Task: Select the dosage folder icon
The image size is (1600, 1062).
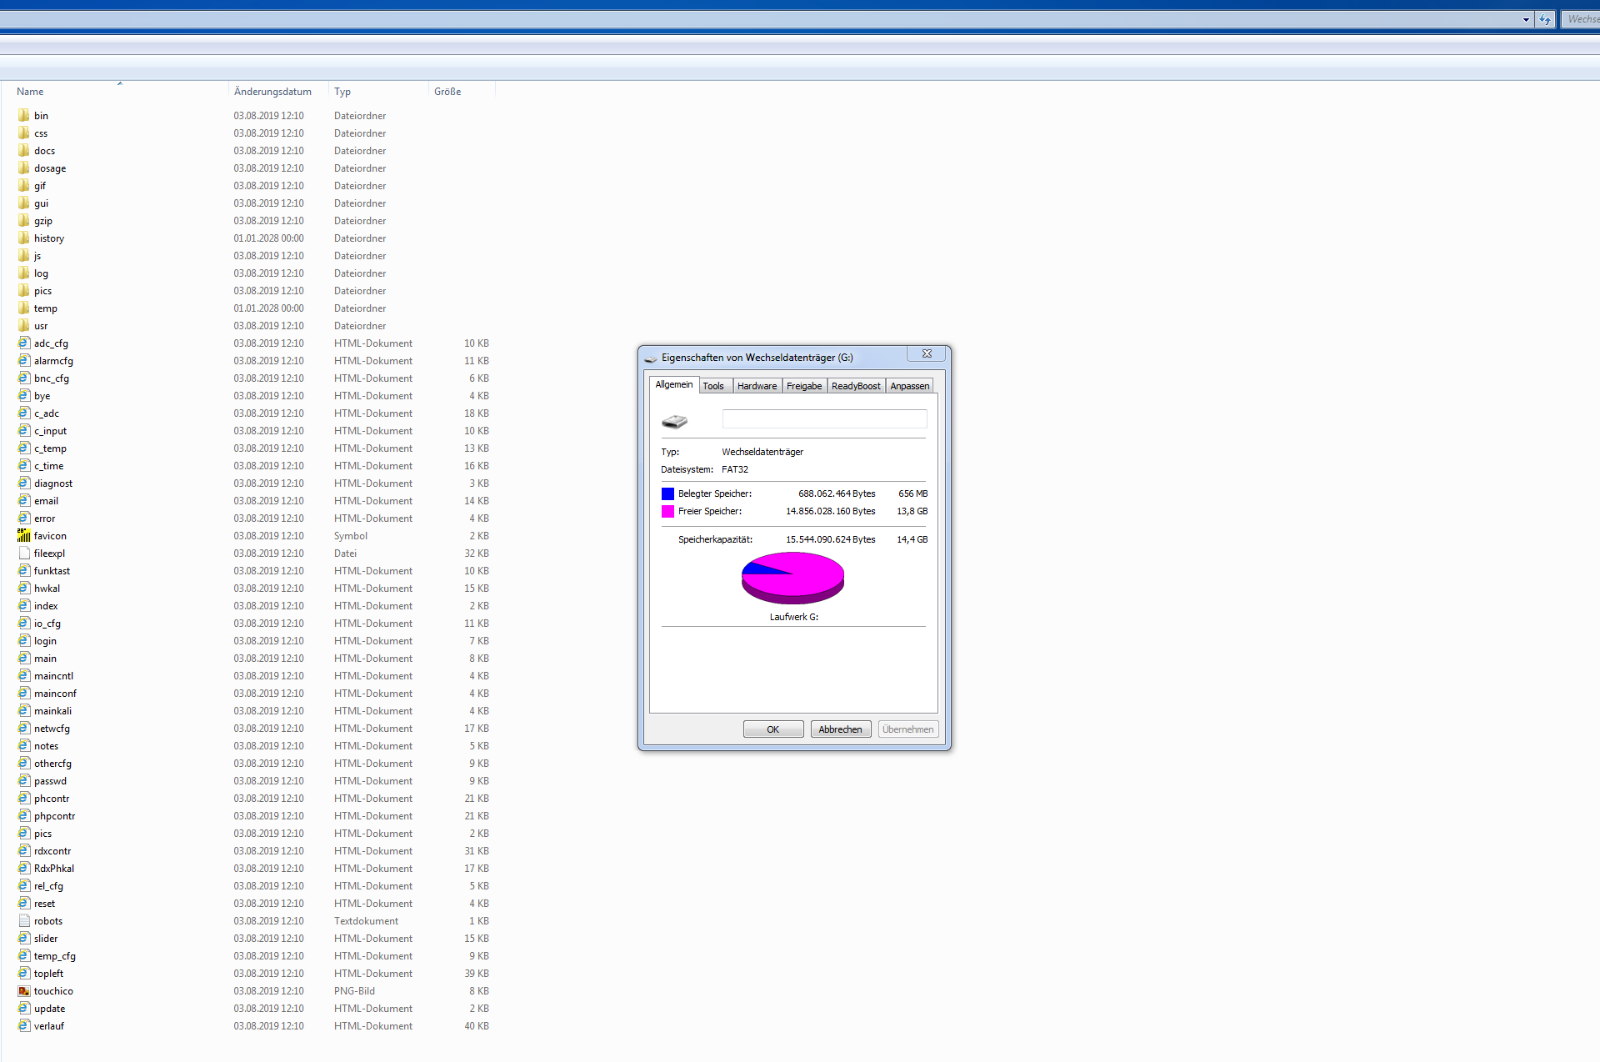Action: click(x=24, y=168)
